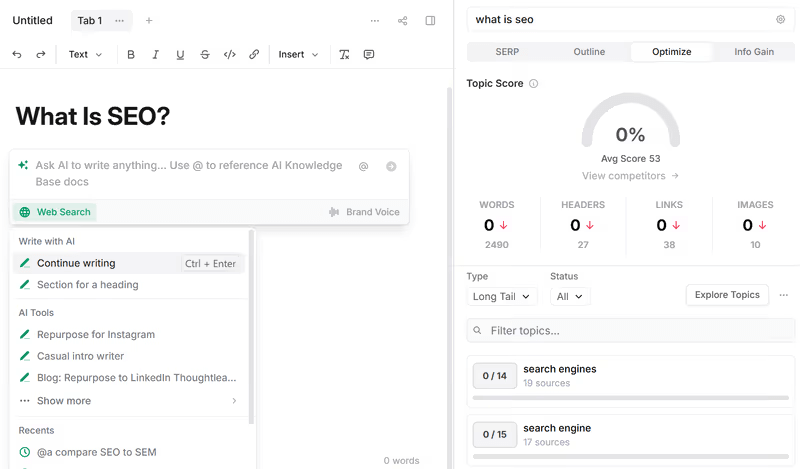Image resolution: width=800 pixels, height=469 pixels.
Task: Toggle italic formatting
Action: pos(155,55)
